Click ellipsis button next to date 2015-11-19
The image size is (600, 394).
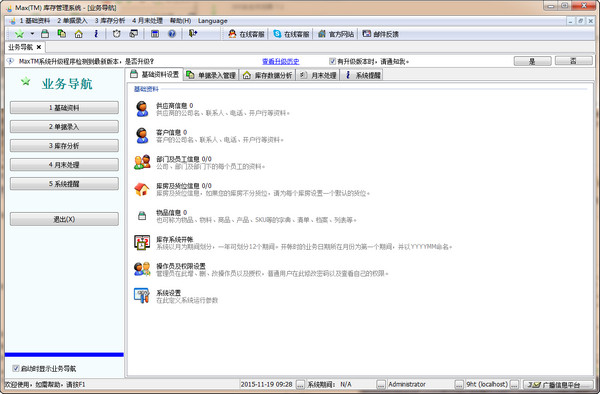(x=300, y=384)
